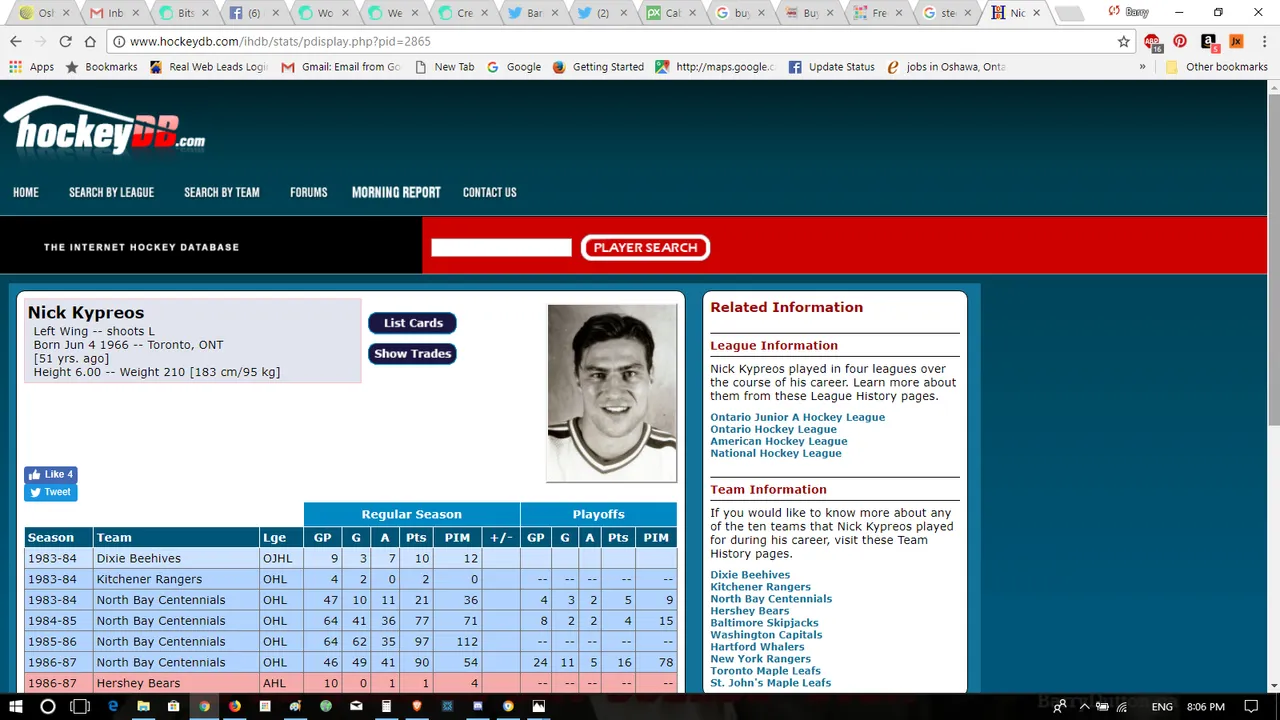The image size is (1280, 720).
Task: Click the Pinterest extension icon
Action: [x=1180, y=41]
